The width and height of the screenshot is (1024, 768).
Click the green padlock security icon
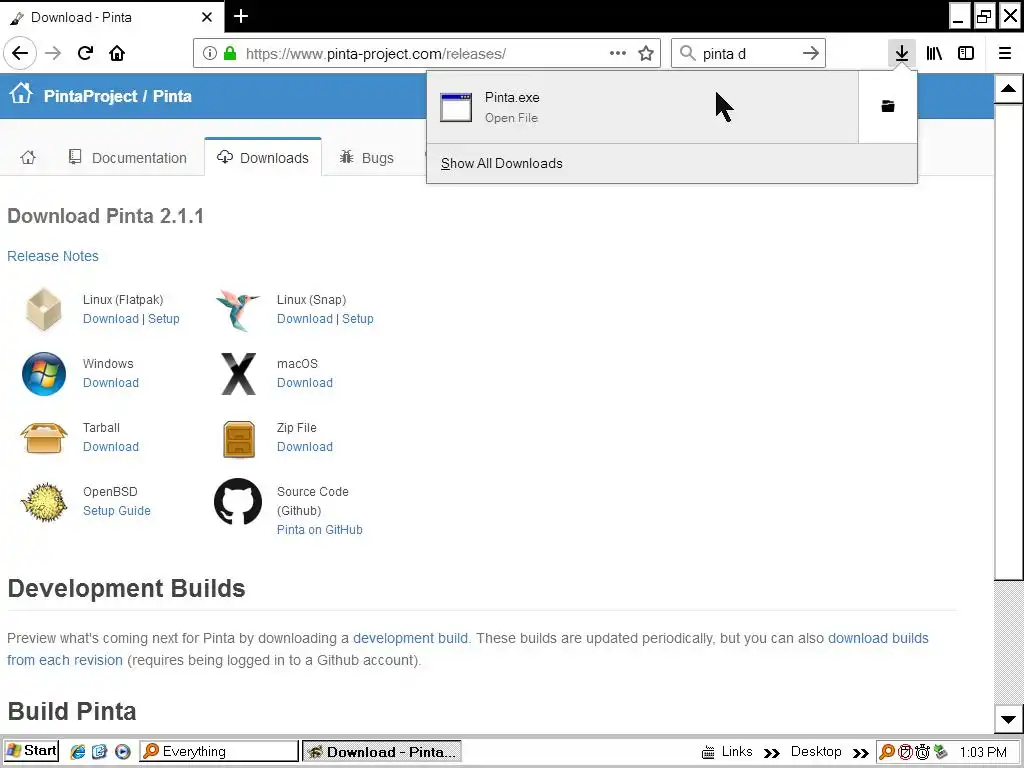click(230, 53)
